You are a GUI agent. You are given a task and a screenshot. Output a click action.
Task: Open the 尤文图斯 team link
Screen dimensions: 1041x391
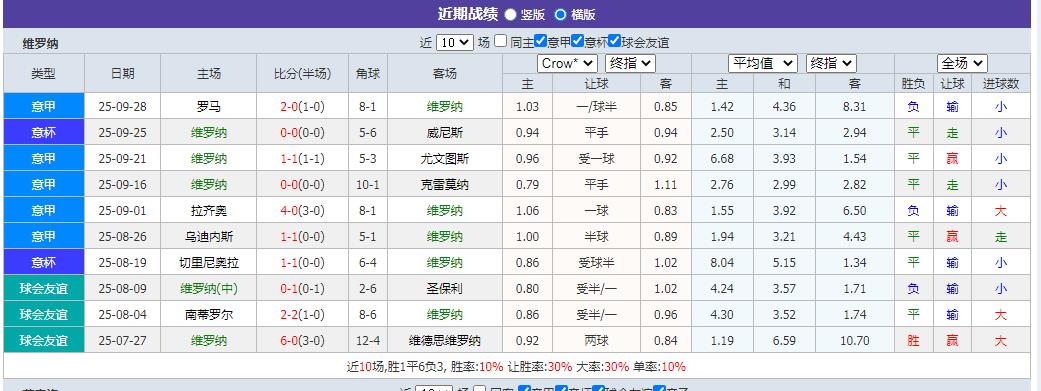pos(444,159)
